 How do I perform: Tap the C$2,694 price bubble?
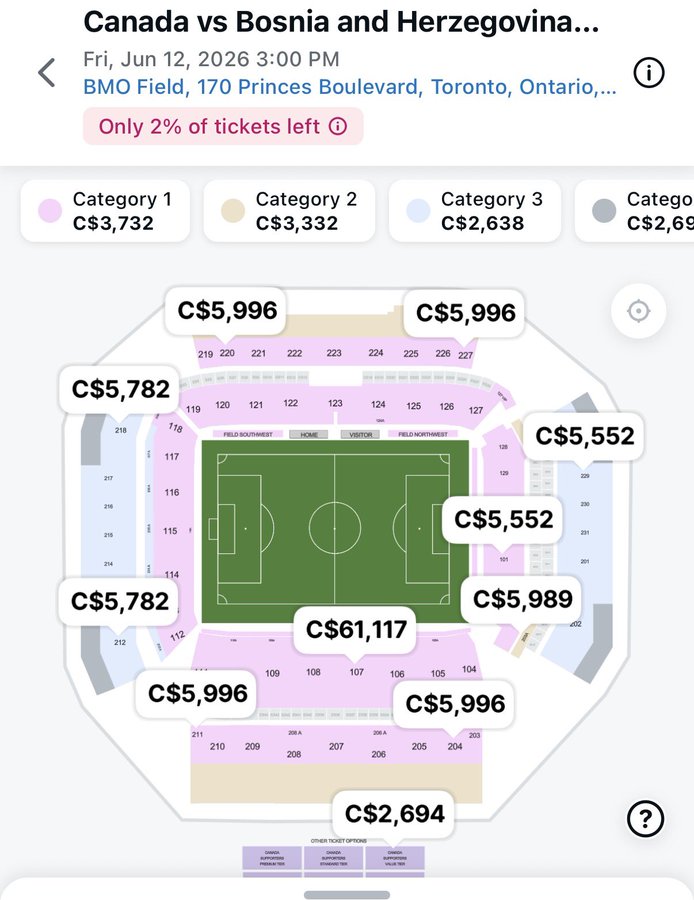395,812
